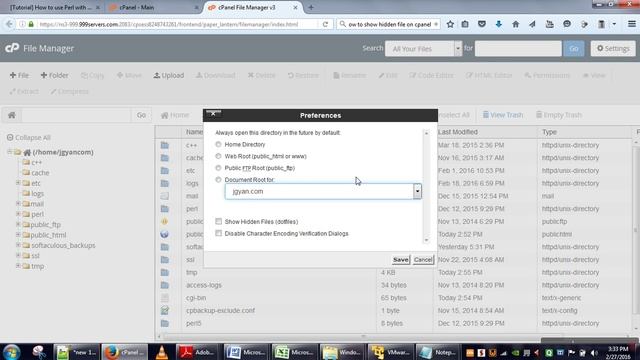The width and height of the screenshot is (640, 360).
Task: Click the bookmark star icon
Action: [x=450, y=24]
